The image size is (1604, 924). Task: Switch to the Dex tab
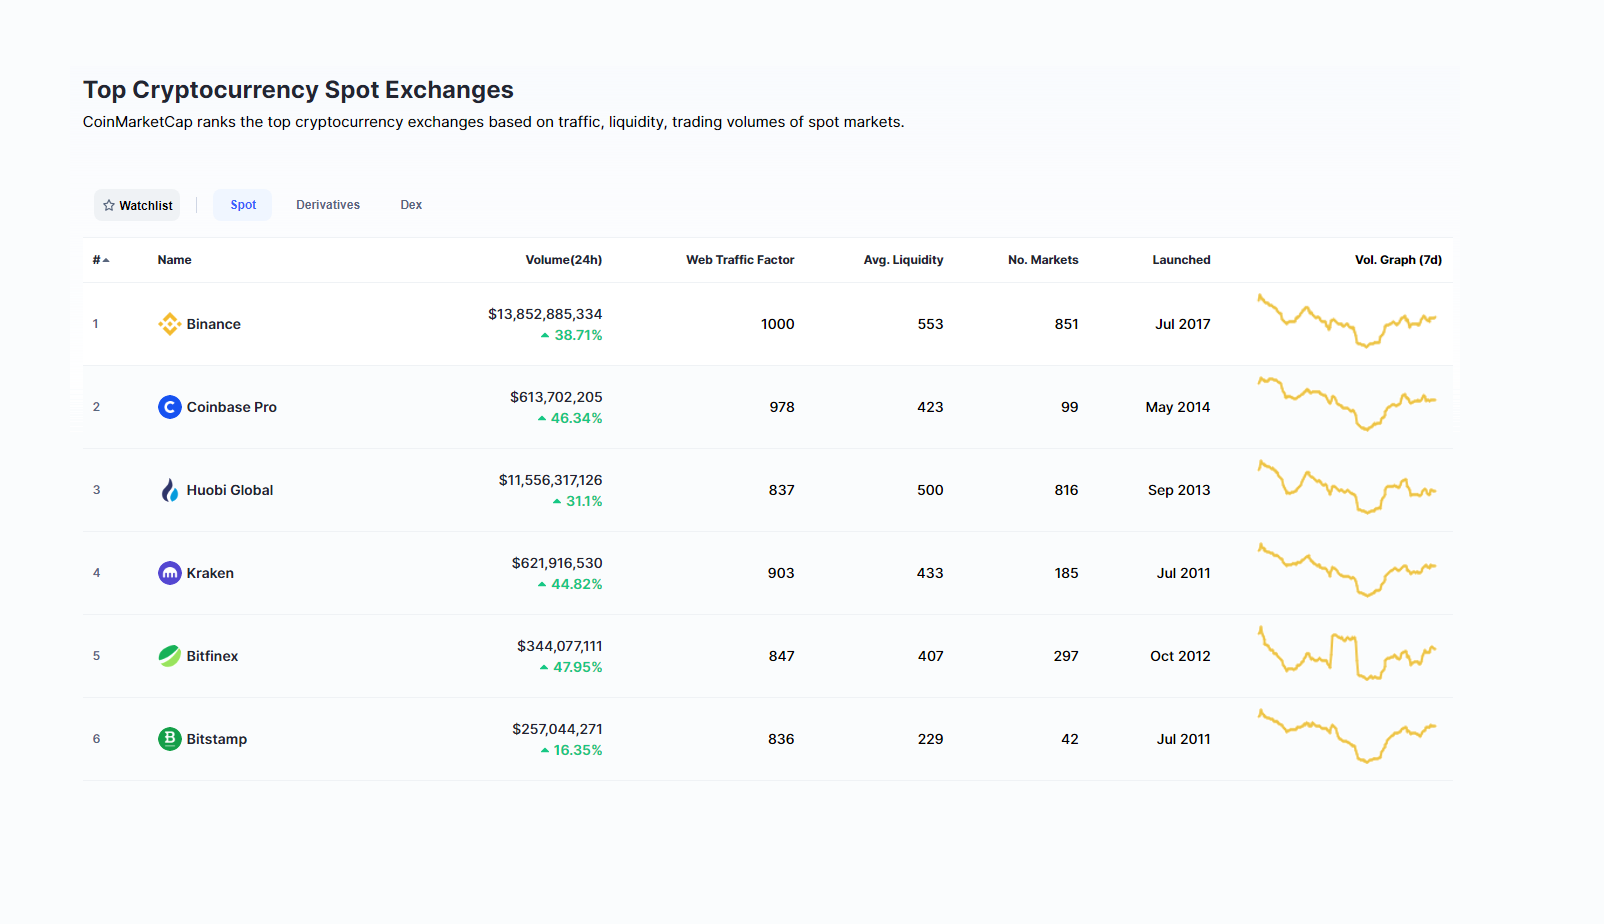[411, 205]
